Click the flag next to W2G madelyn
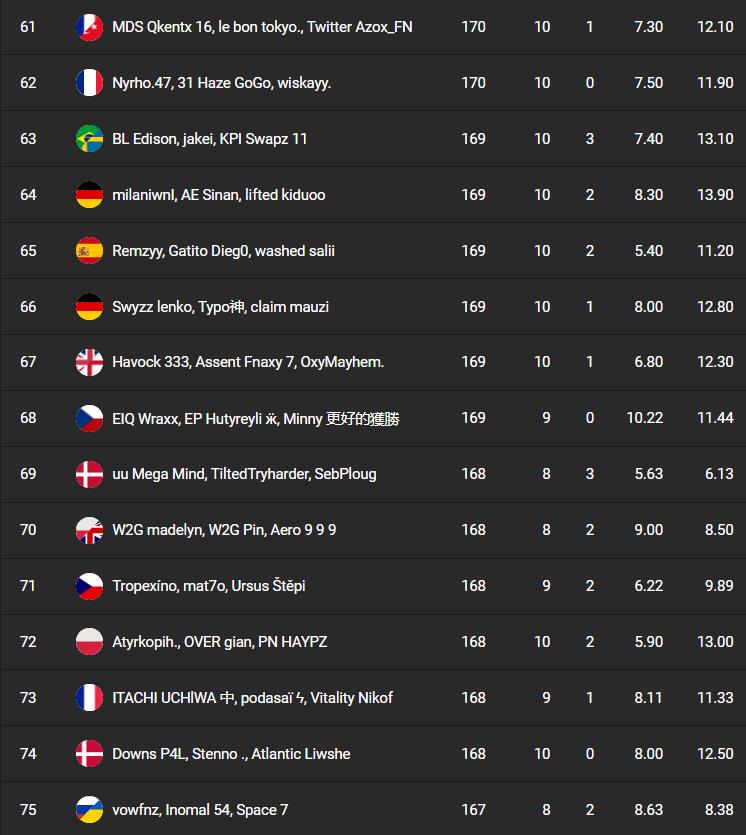This screenshot has width=746, height=835. [90, 530]
